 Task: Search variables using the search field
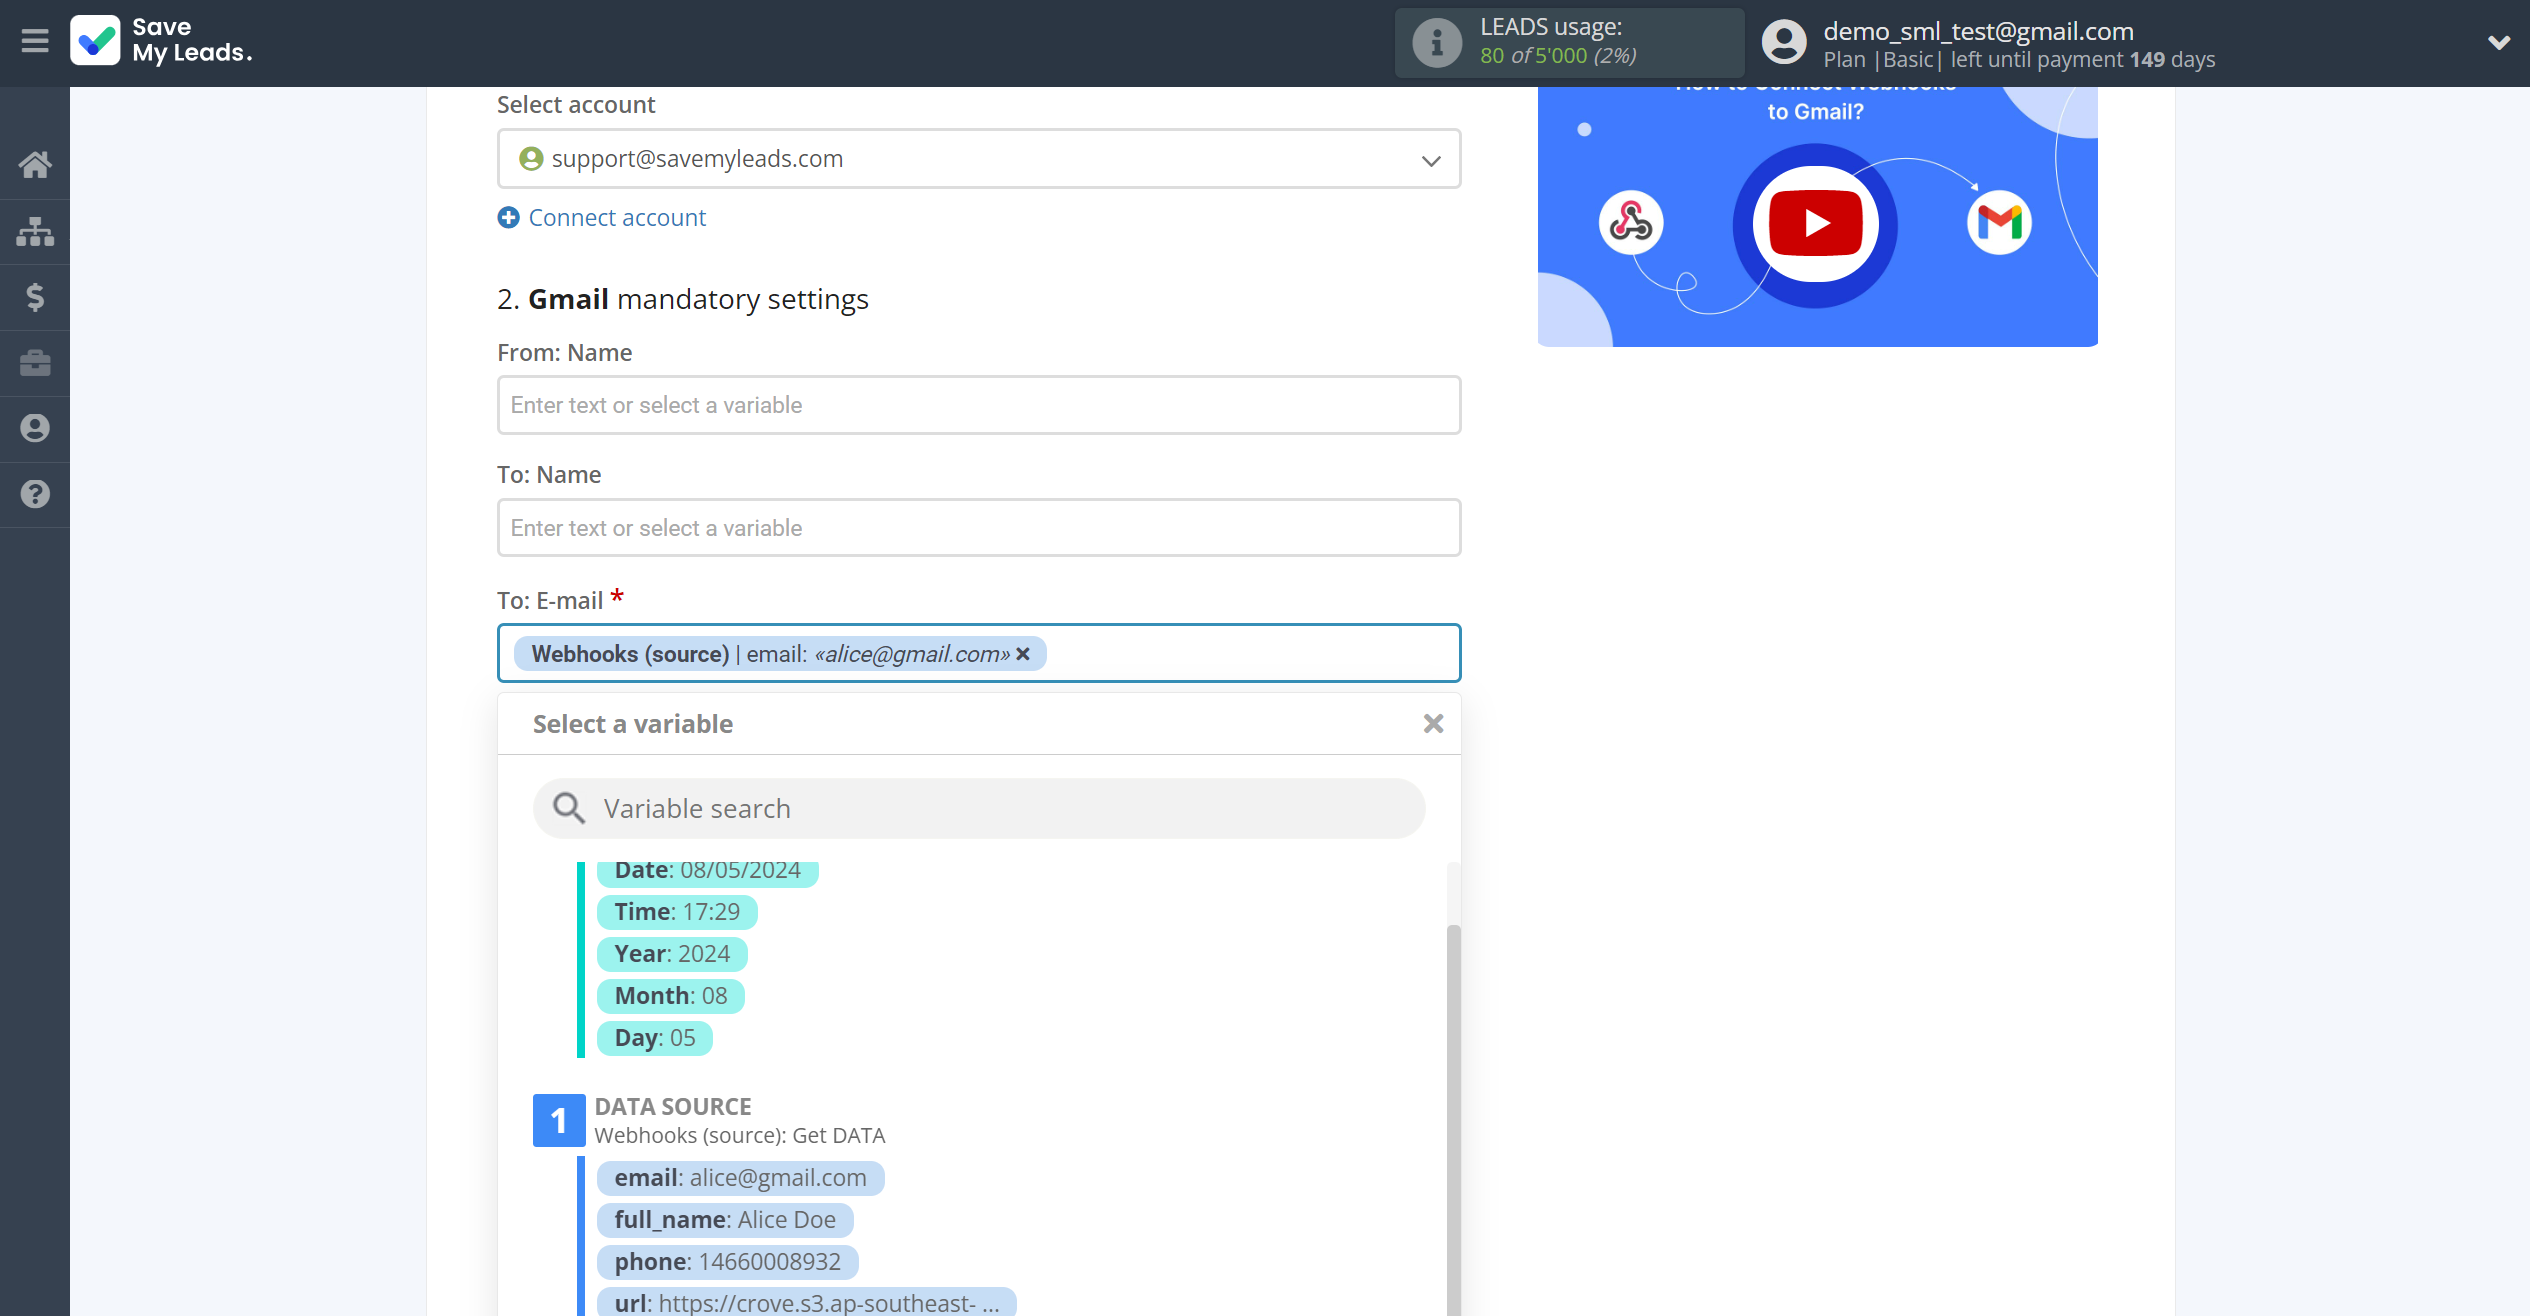tap(981, 809)
